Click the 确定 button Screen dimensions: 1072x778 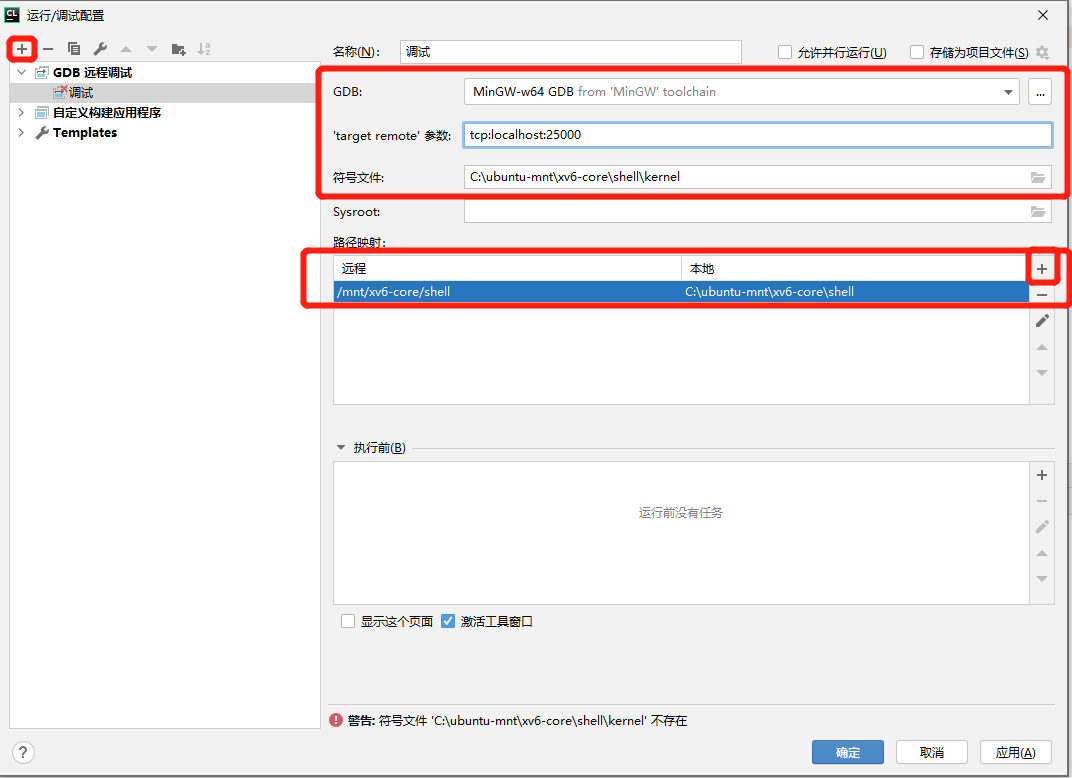click(x=847, y=752)
